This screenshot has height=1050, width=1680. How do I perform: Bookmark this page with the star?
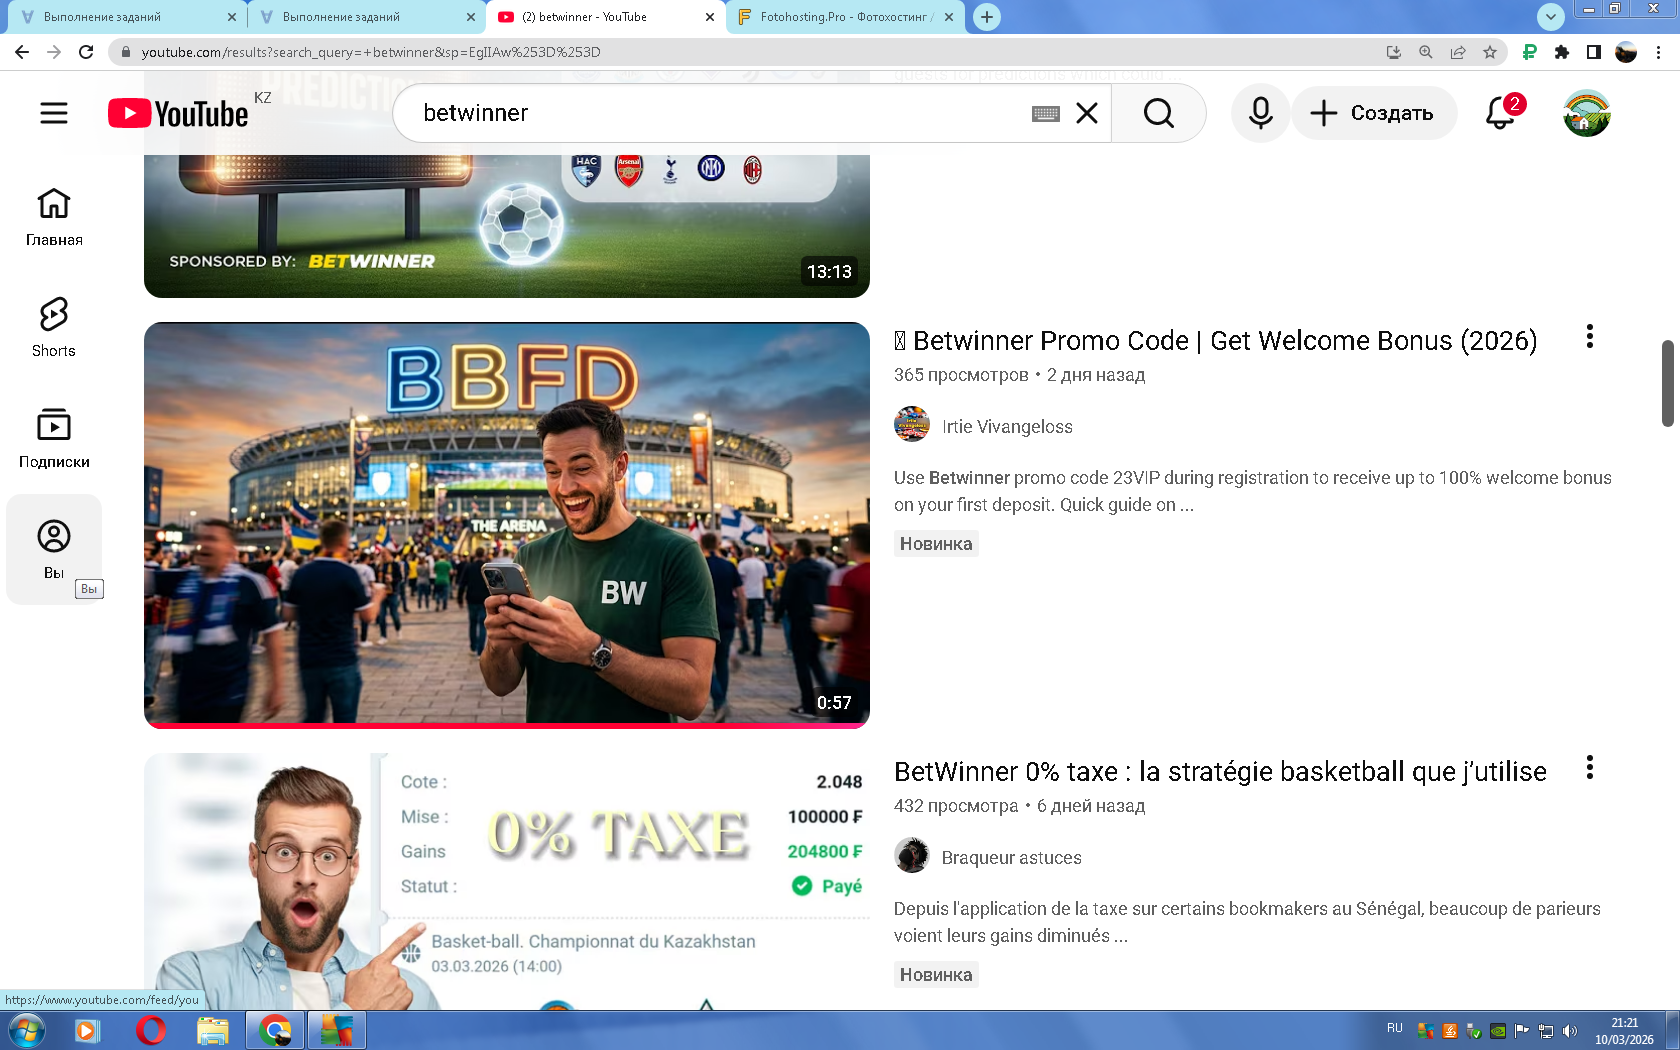point(1490,52)
